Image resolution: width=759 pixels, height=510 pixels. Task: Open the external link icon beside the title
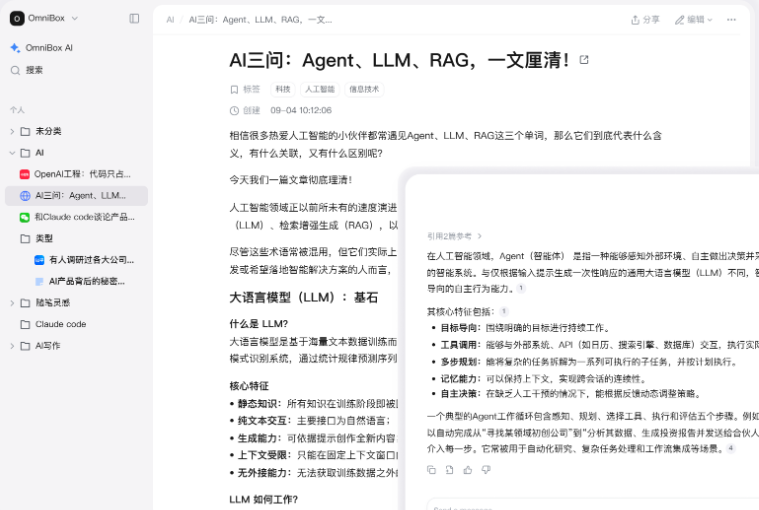point(584,60)
